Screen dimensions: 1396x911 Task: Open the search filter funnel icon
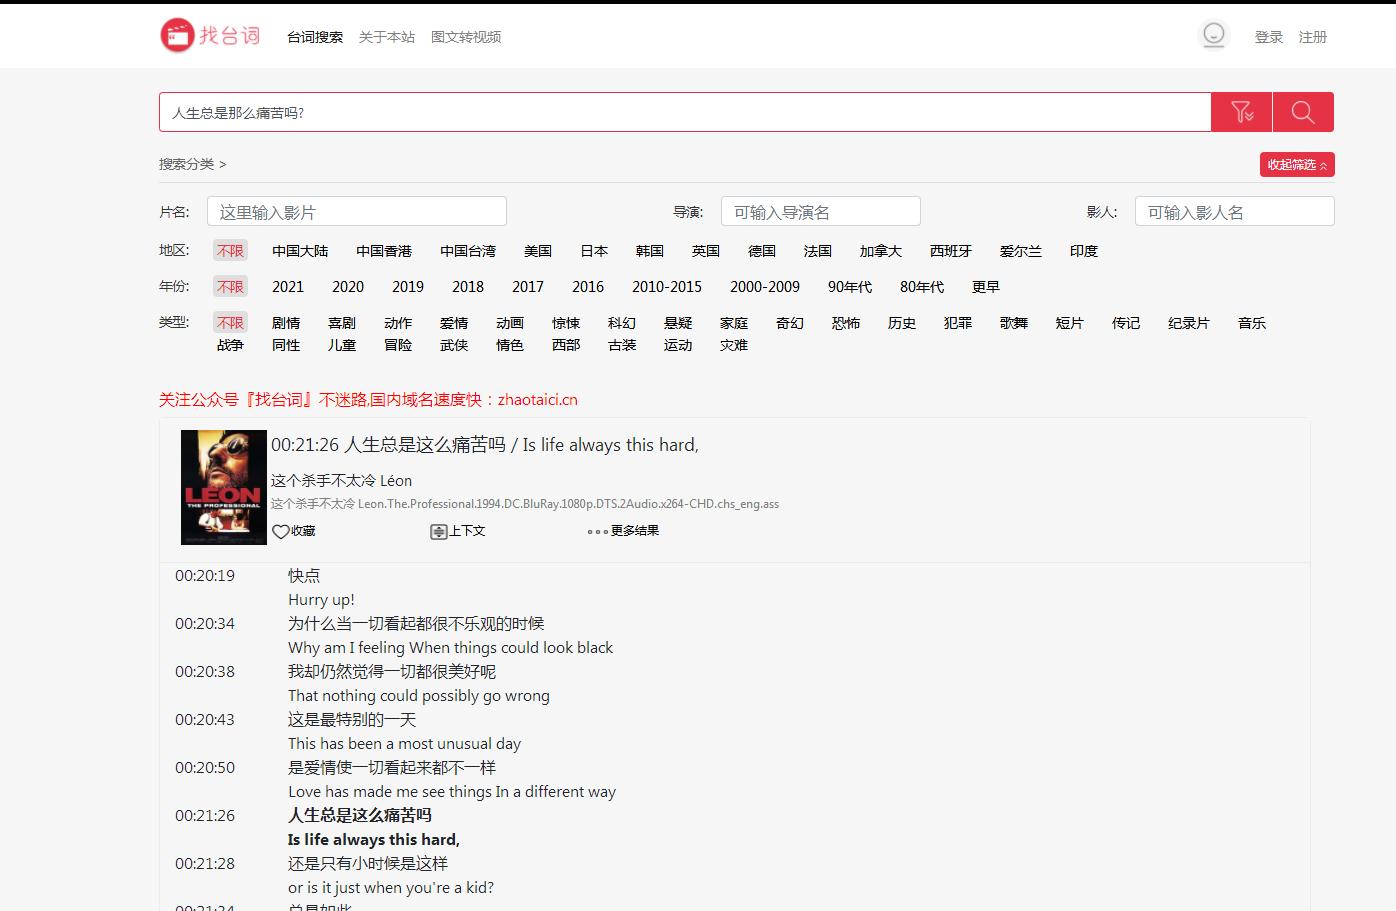tap(1241, 111)
